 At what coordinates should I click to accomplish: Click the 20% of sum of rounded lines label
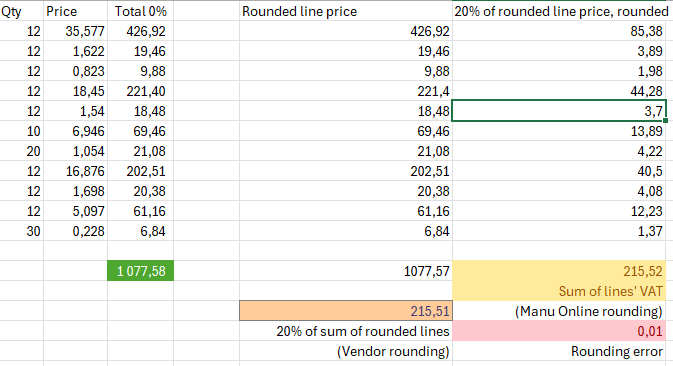click(x=346, y=331)
